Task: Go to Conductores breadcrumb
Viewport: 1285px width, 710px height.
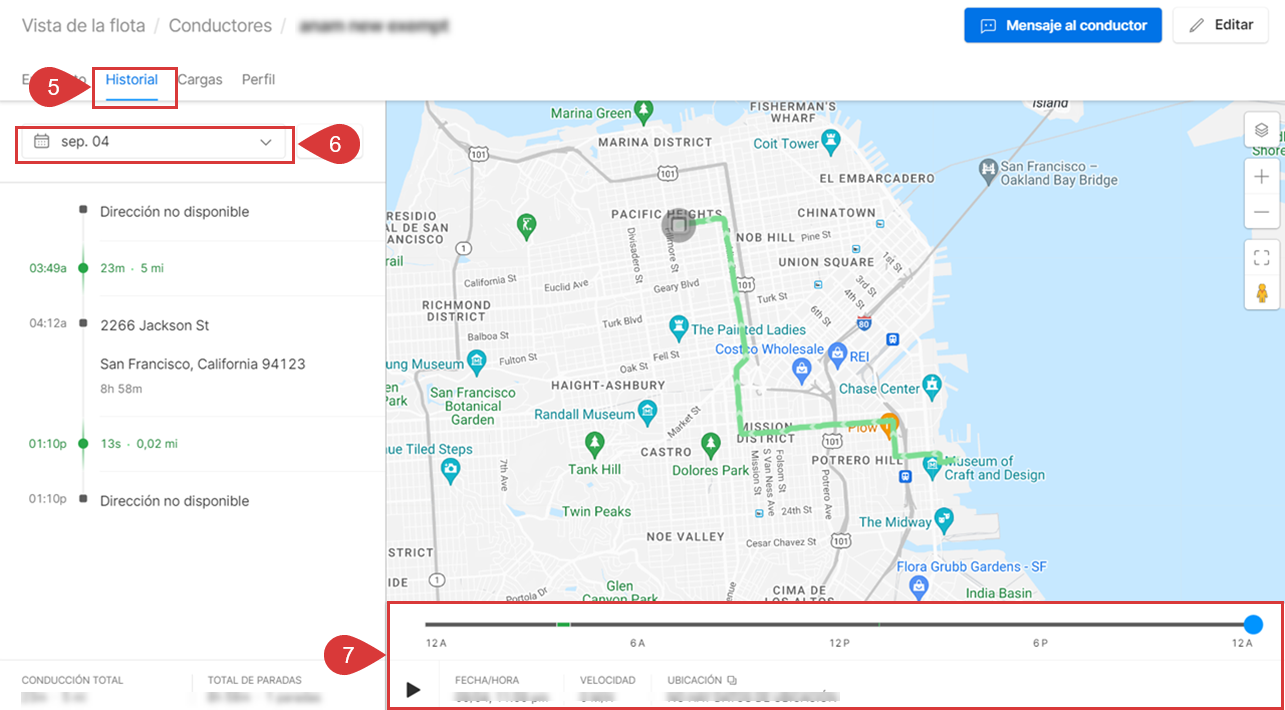Action: pyautogui.click(x=220, y=26)
